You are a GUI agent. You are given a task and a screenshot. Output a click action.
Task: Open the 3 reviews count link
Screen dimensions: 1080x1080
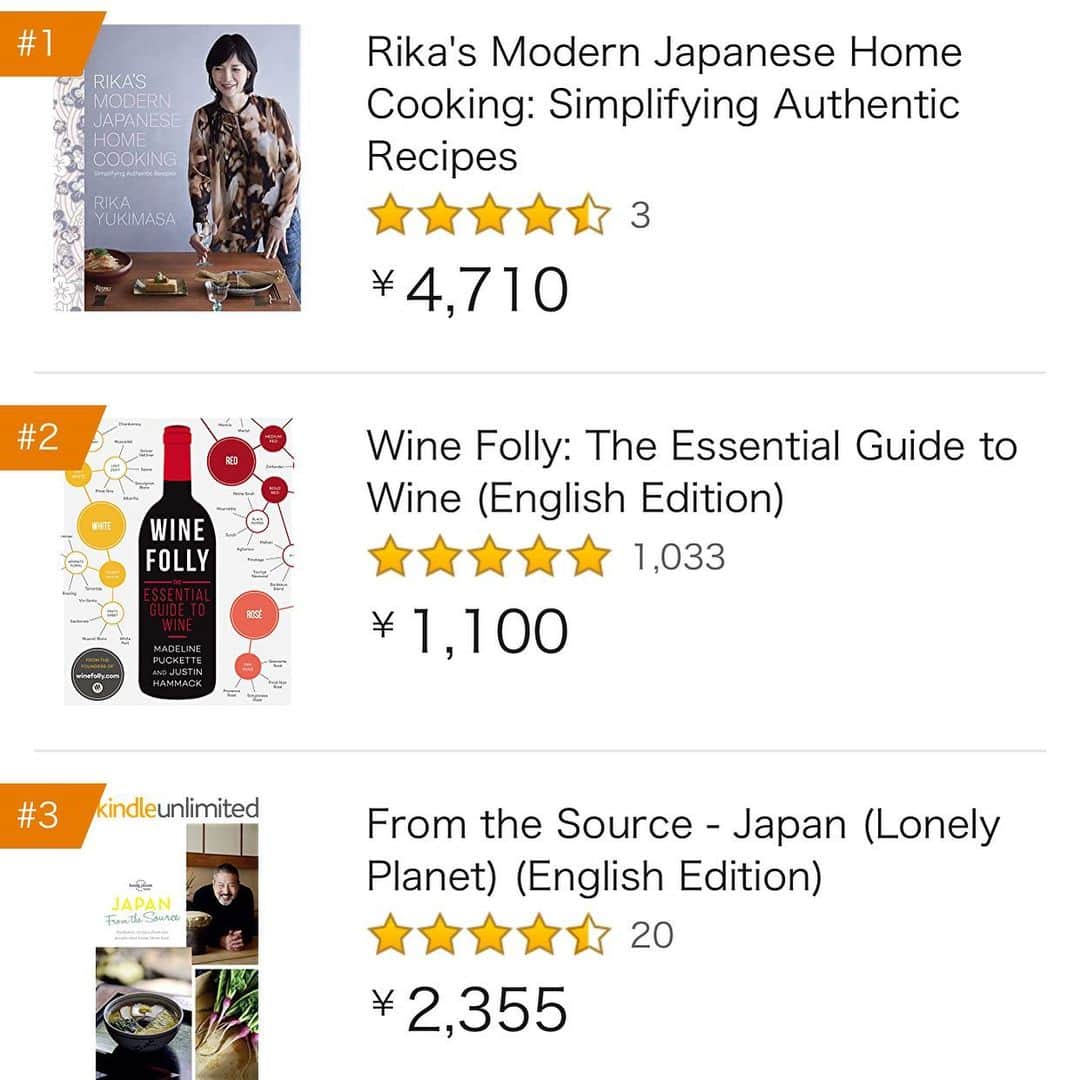[x=640, y=216]
